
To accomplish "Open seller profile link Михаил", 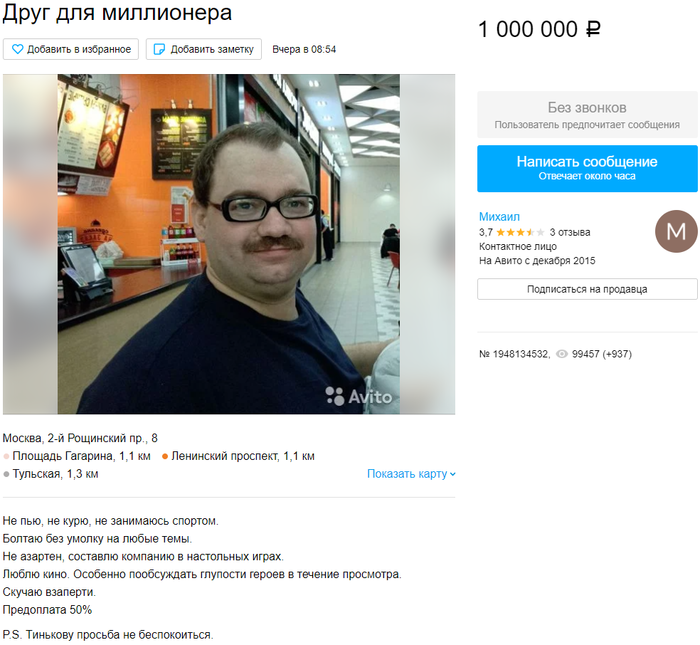I will coord(499,217).
